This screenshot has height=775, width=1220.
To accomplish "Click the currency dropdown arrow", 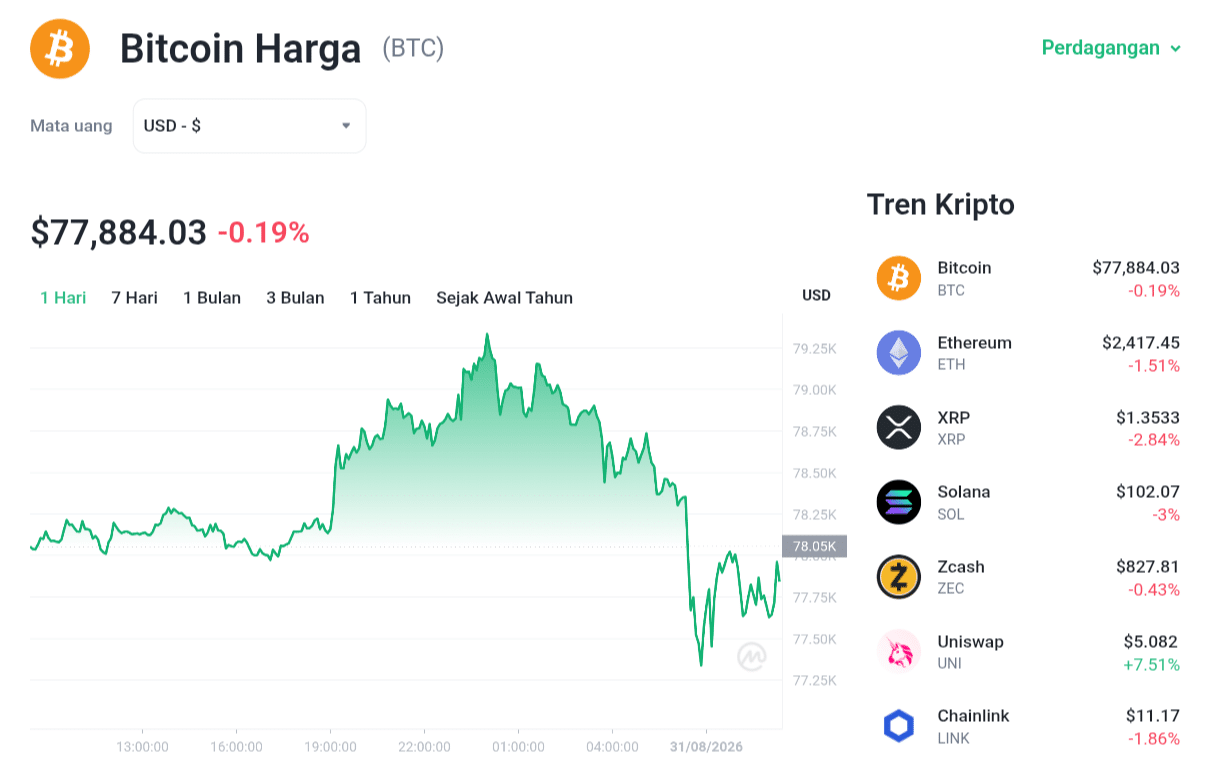I will point(346,126).
